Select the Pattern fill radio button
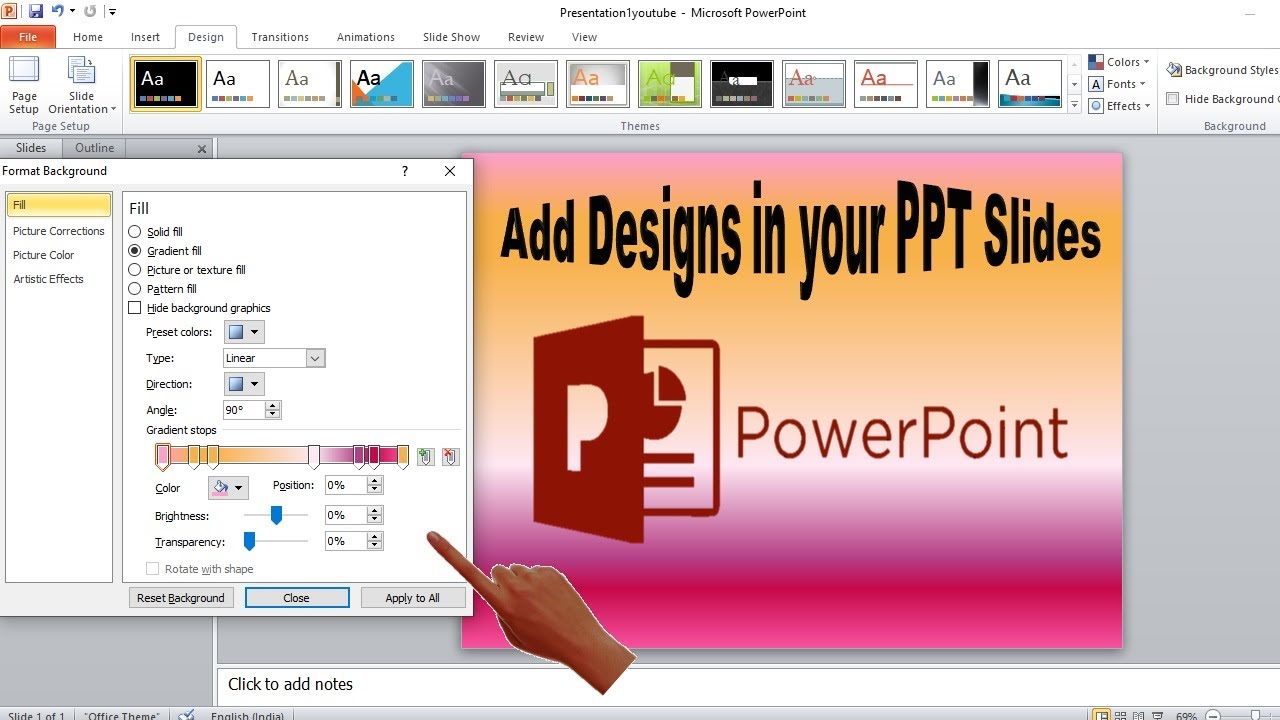Image resolution: width=1280 pixels, height=720 pixels. 135,289
